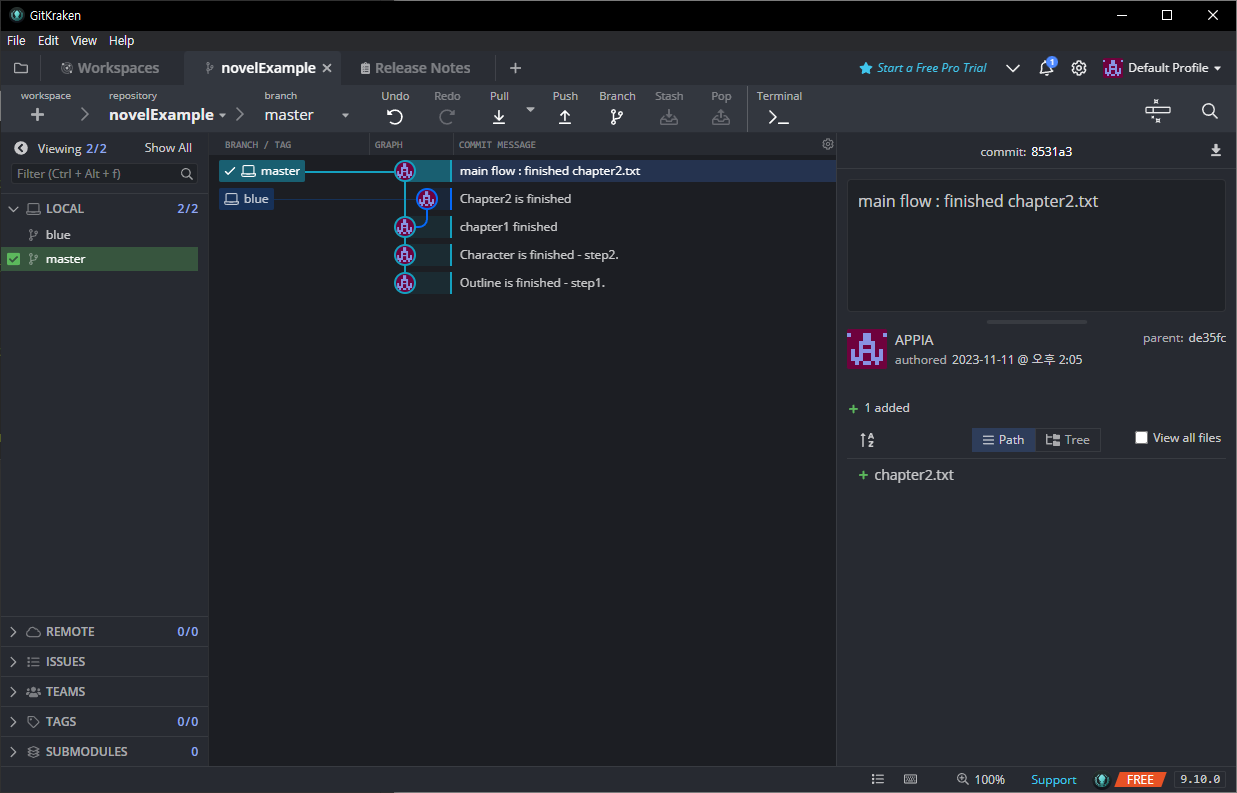Viewport: 1237px width, 793px height.
Task: Click the download icon beside commit 8531a3
Action: [1216, 151]
